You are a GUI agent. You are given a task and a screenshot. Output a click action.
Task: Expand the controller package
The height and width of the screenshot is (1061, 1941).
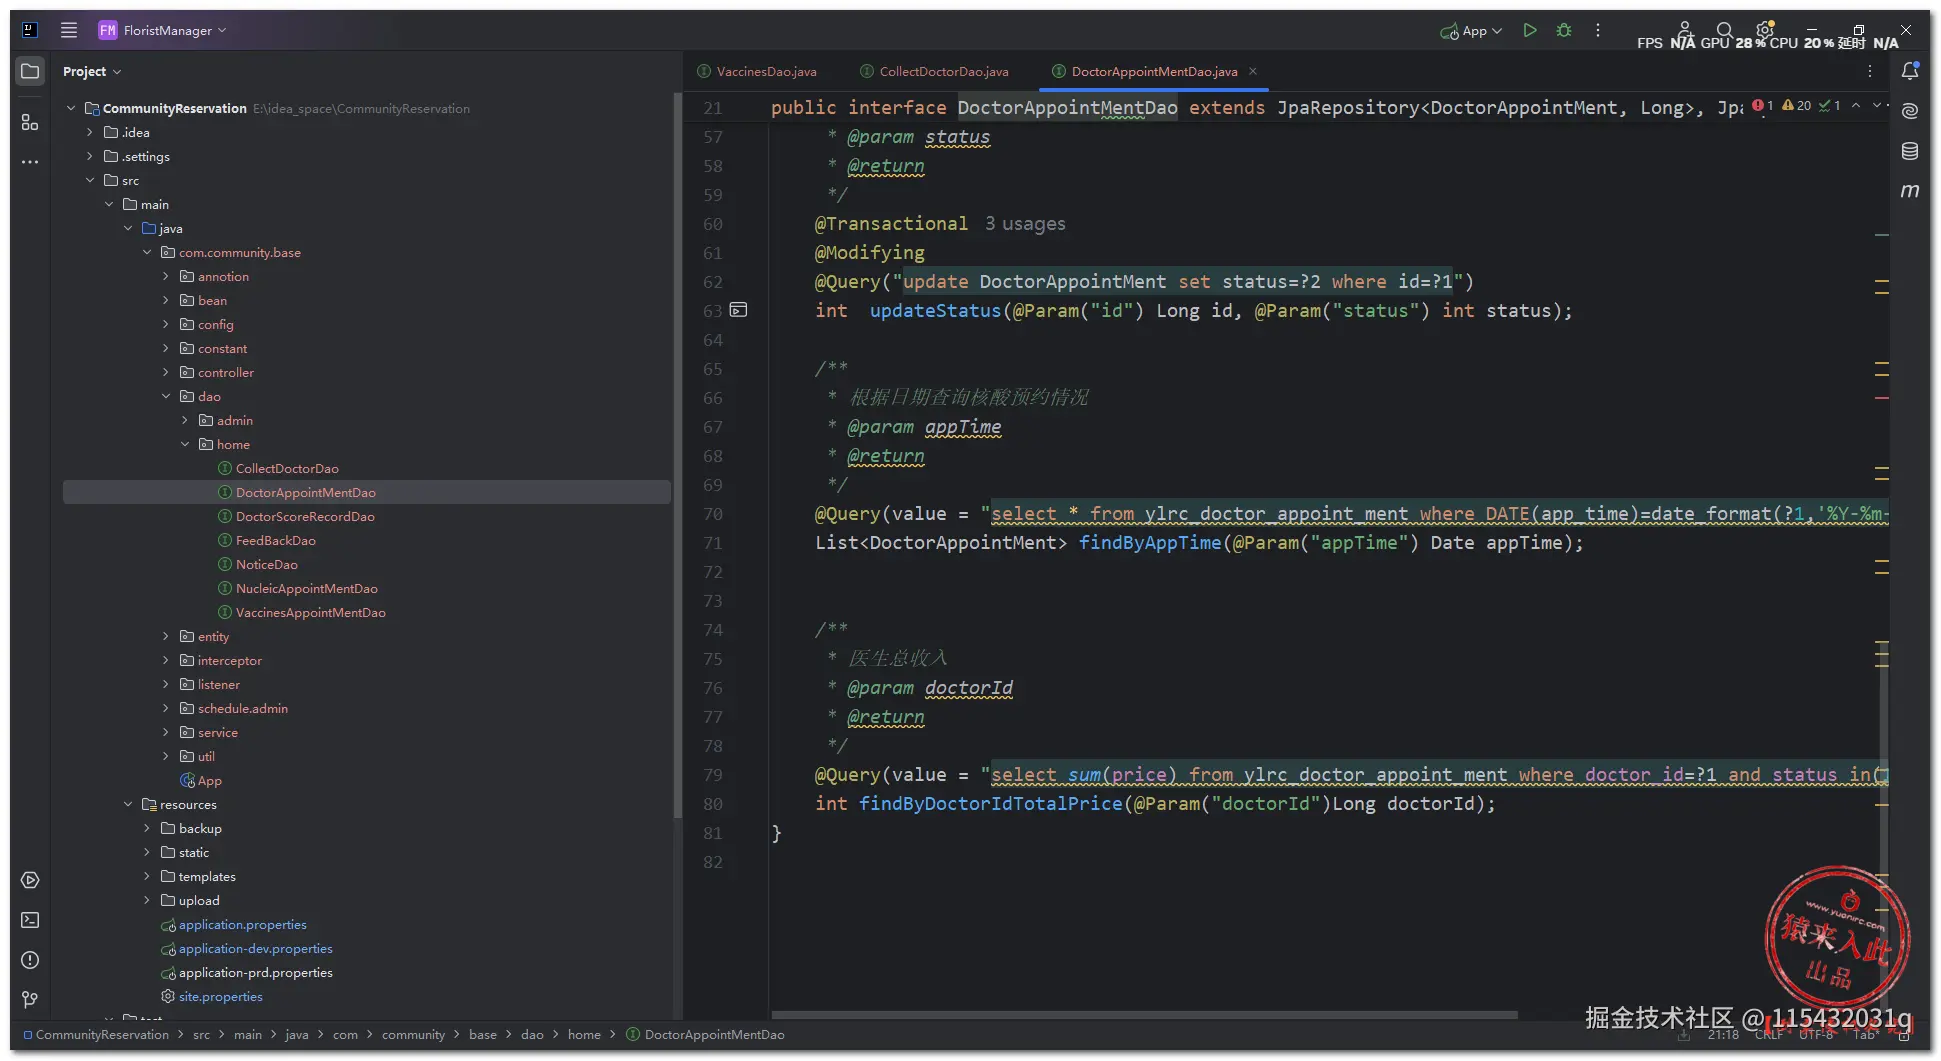[x=166, y=372]
